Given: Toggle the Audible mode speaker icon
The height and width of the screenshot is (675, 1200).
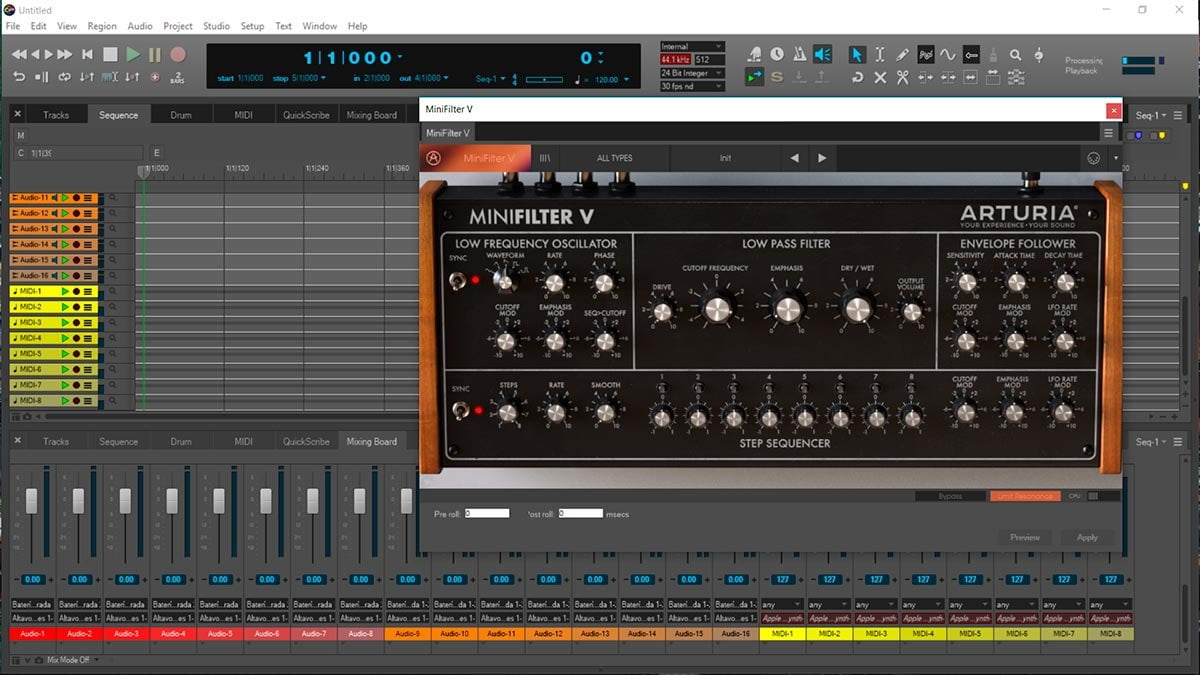Looking at the screenshot, I should 823,54.
